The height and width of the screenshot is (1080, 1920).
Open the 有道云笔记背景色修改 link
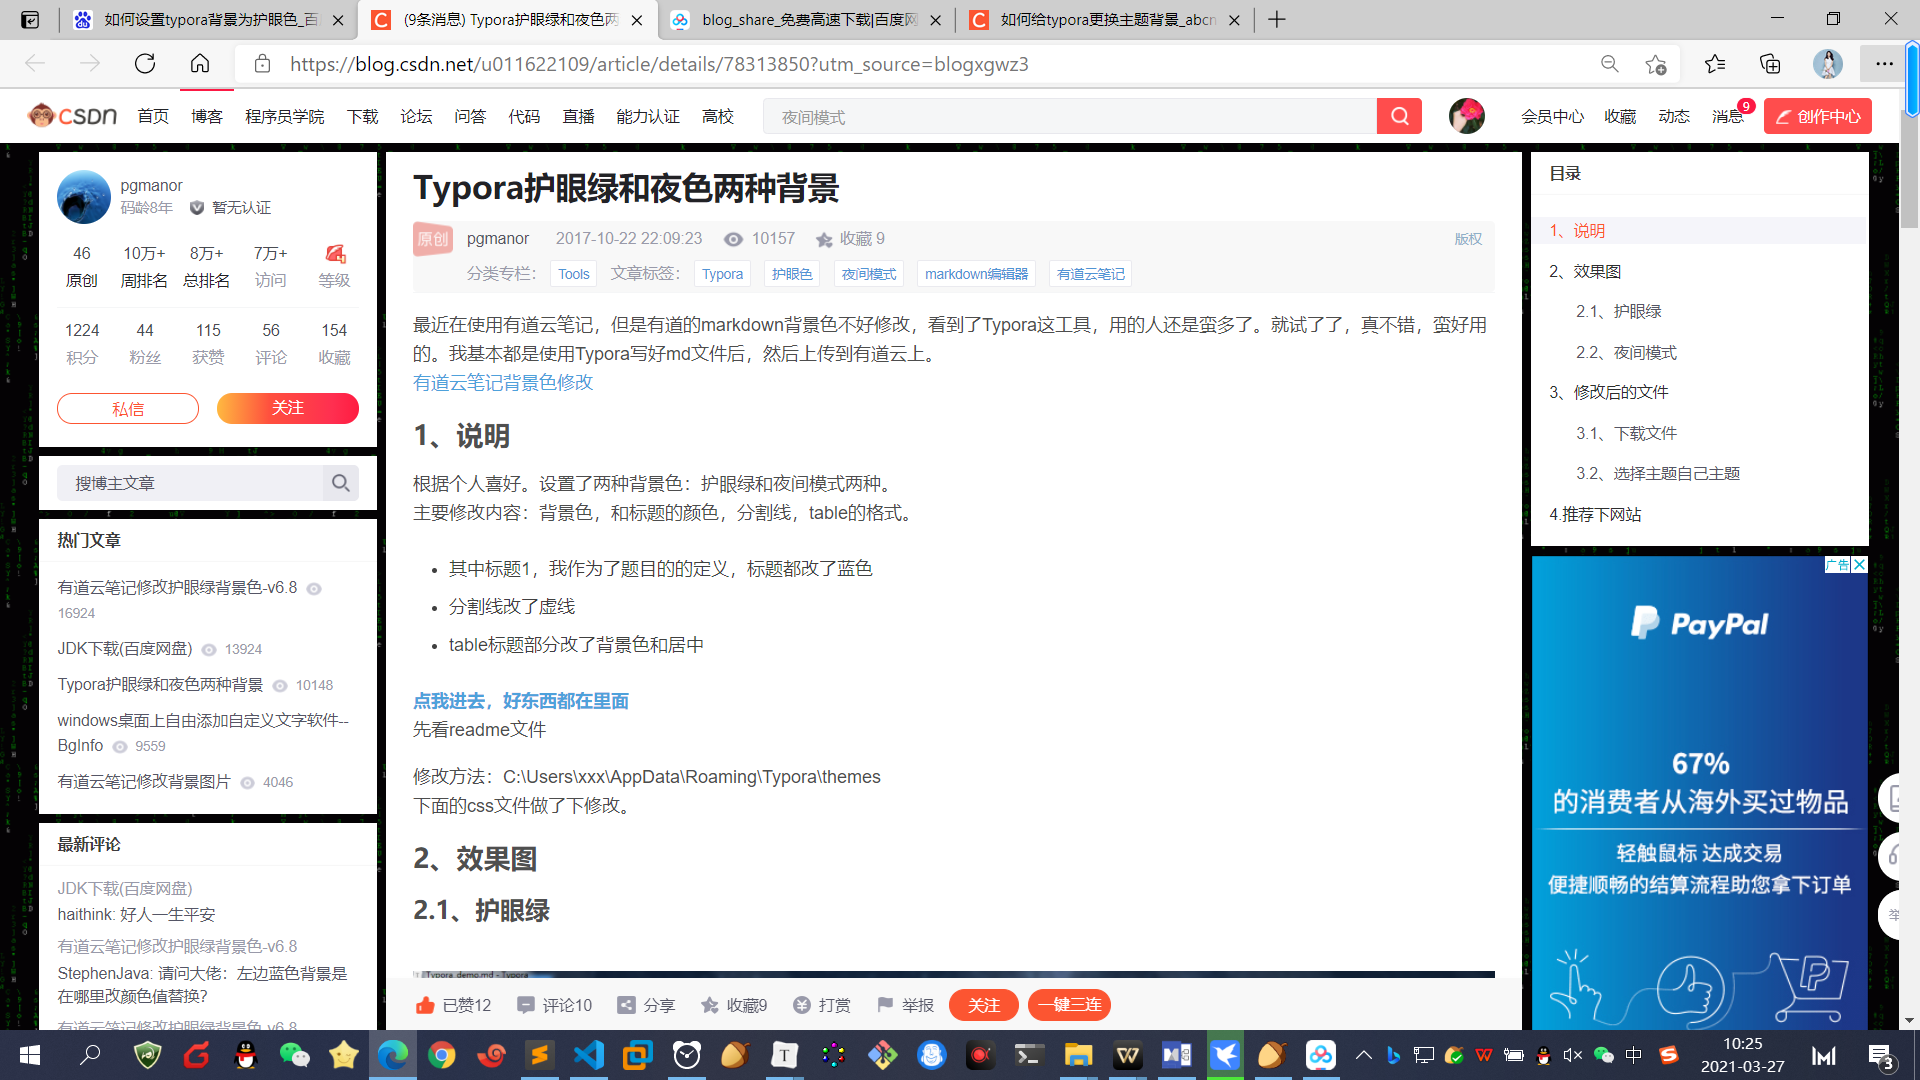503,383
